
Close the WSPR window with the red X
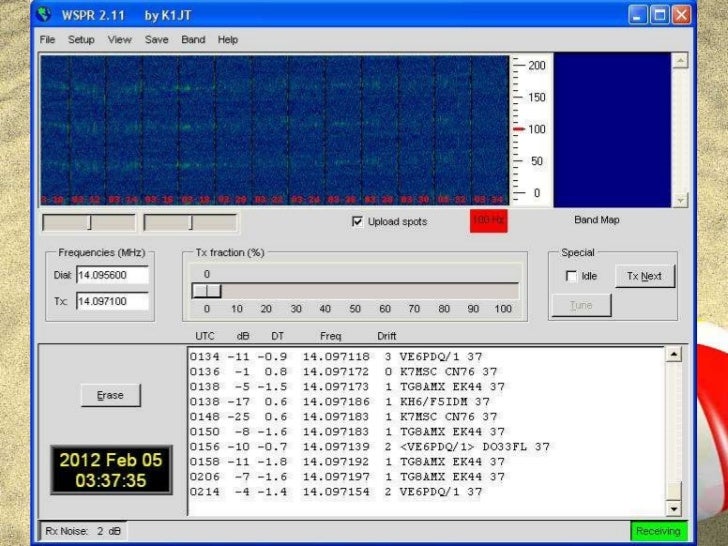(x=681, y=15)
